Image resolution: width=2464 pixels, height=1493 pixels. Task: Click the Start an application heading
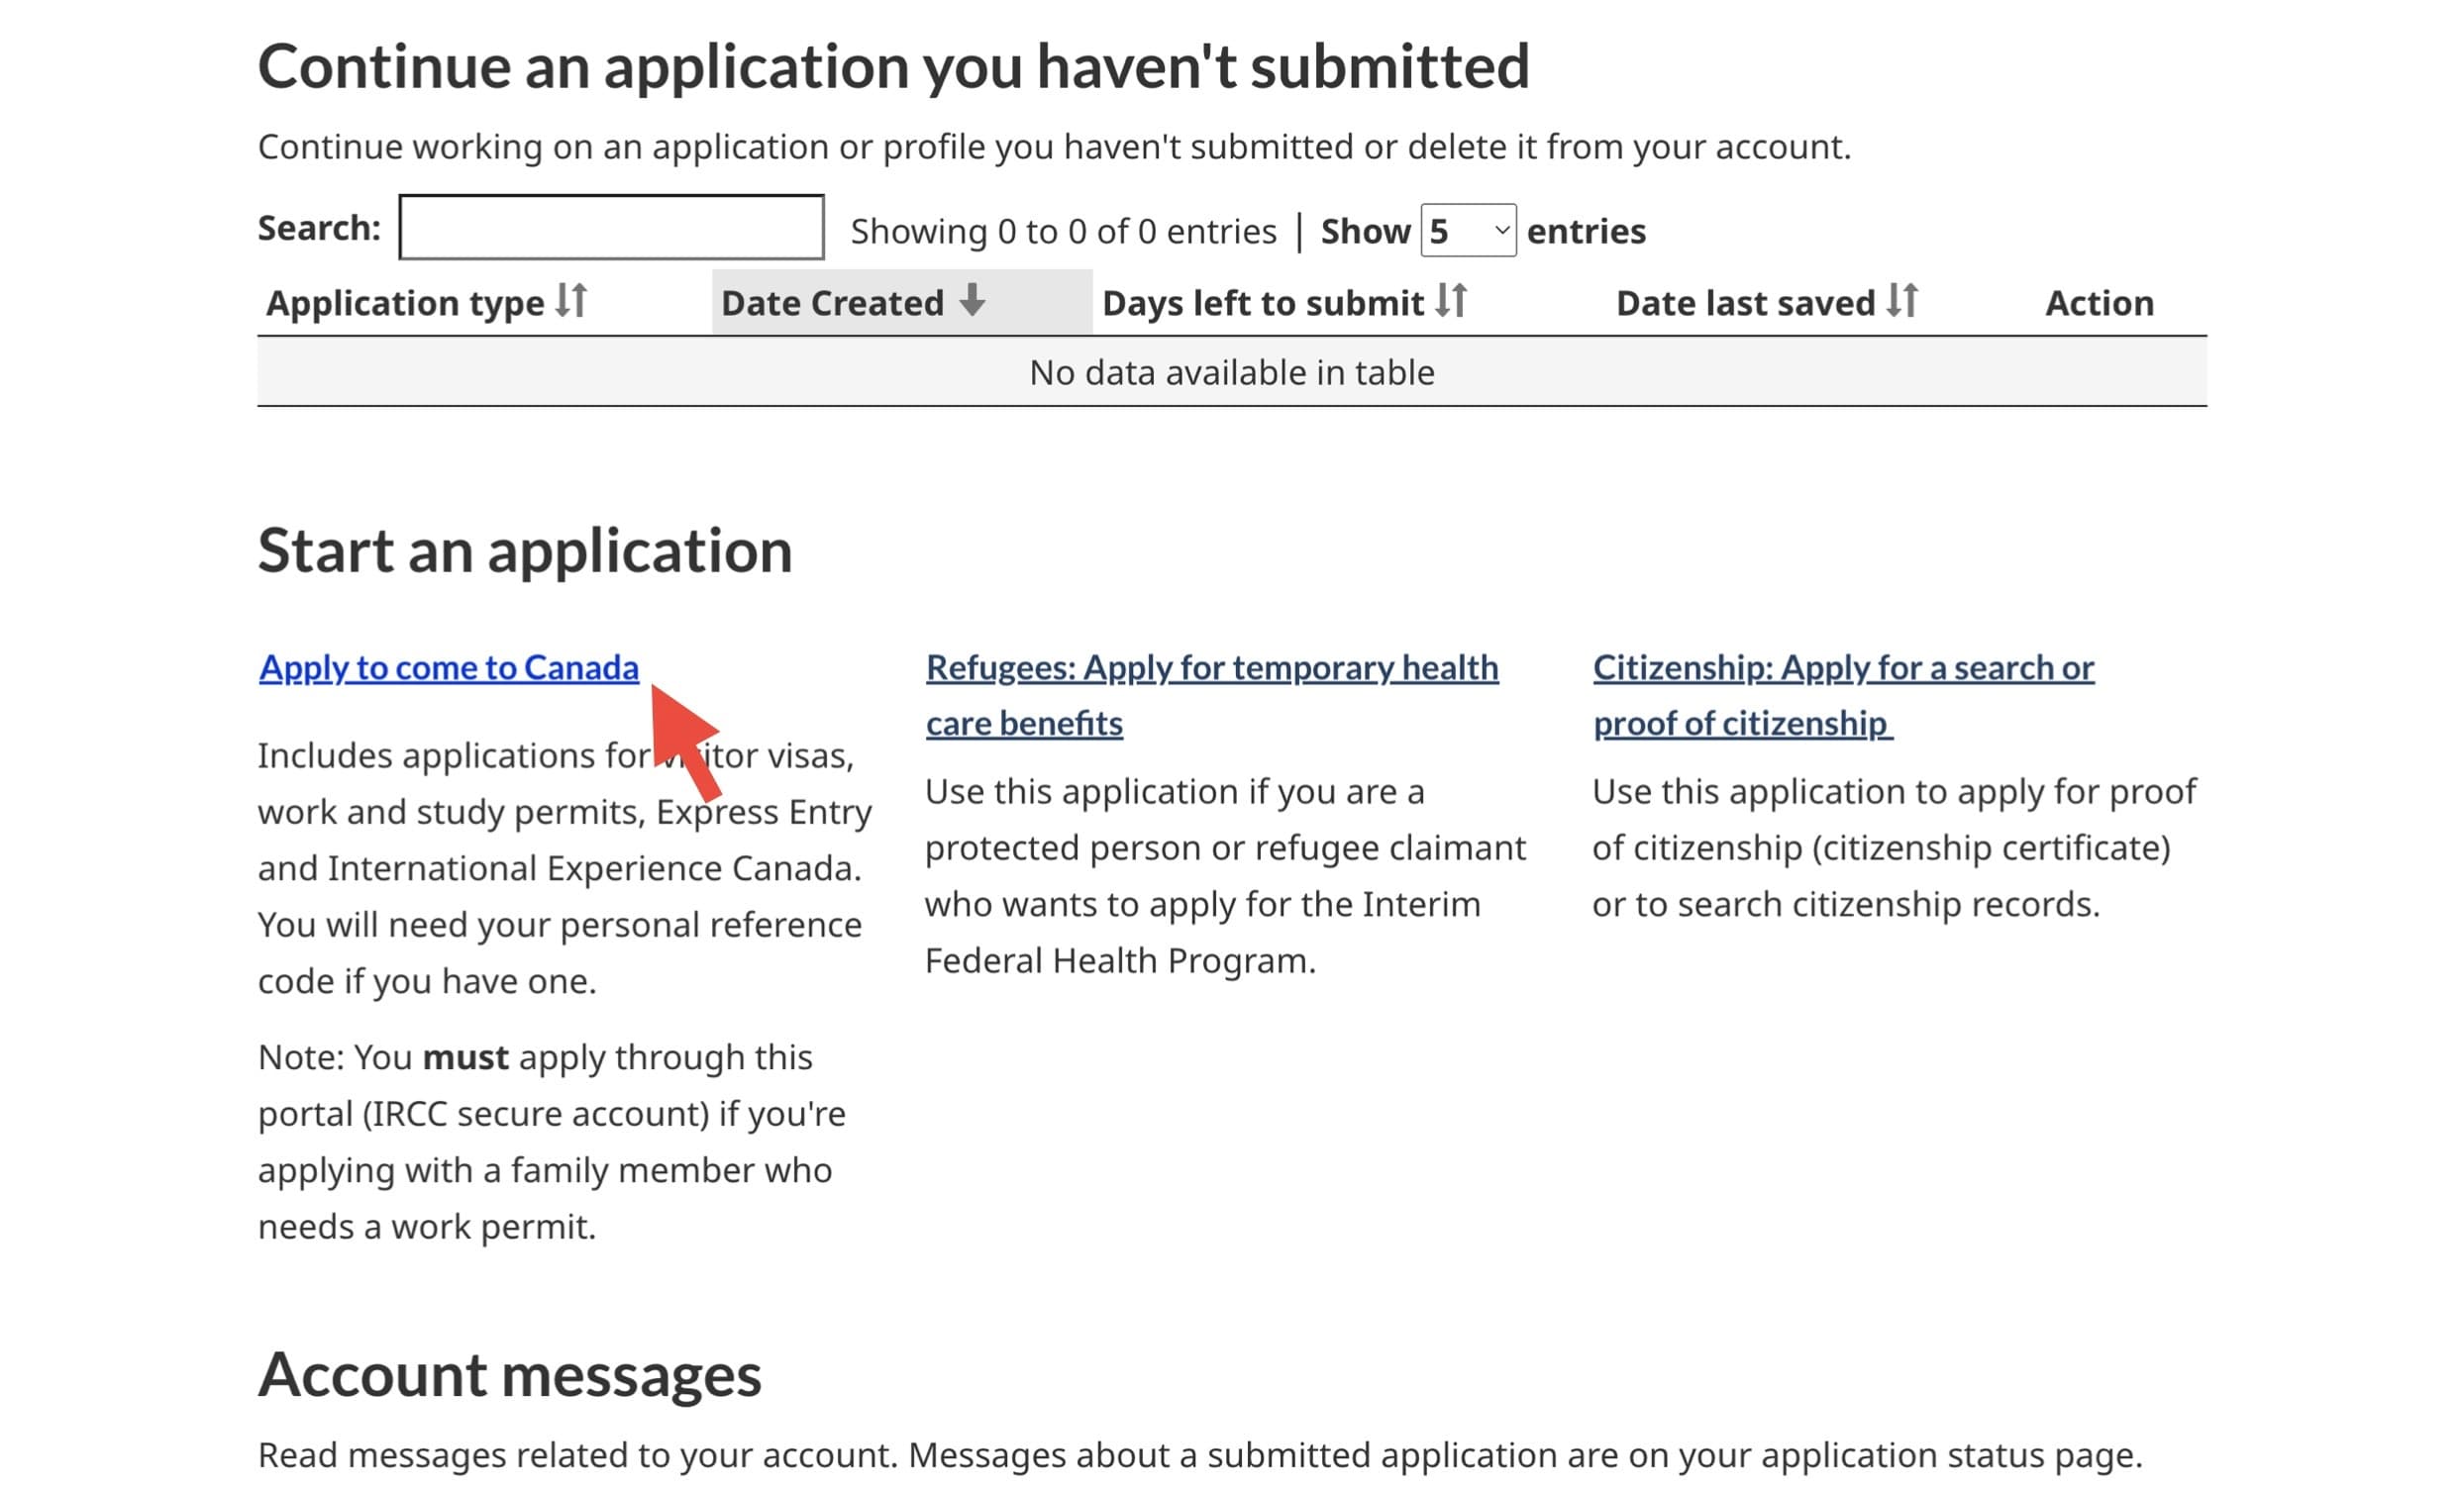524,550
